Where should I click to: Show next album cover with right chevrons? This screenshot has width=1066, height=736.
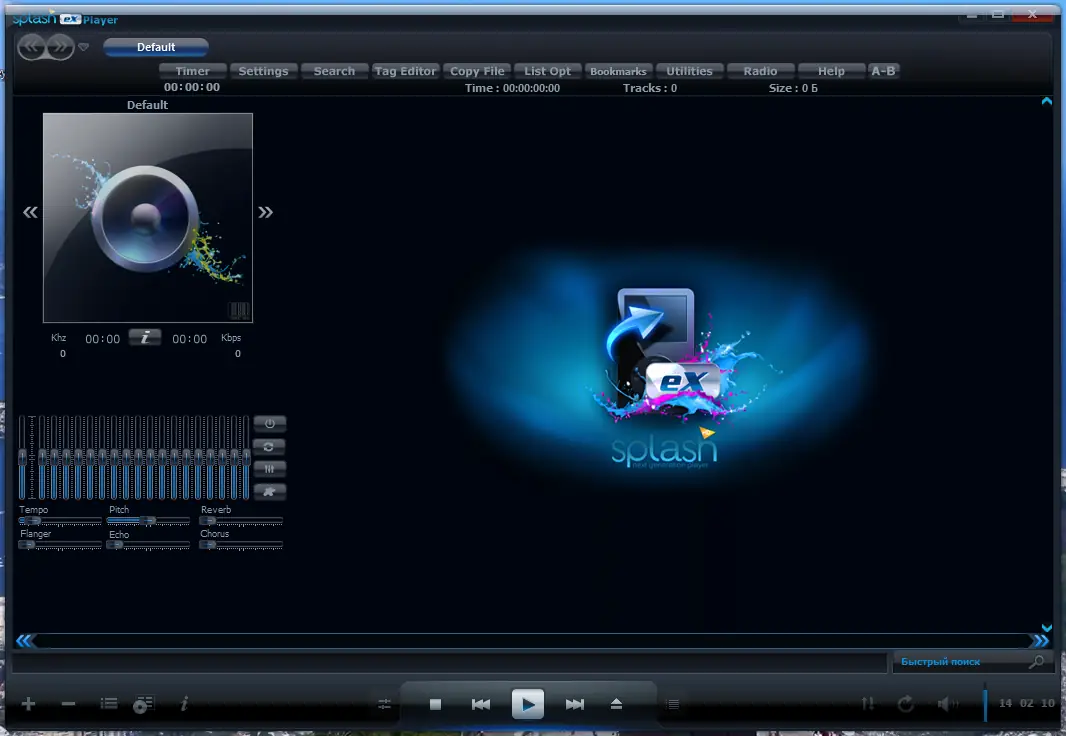point(265,213)
